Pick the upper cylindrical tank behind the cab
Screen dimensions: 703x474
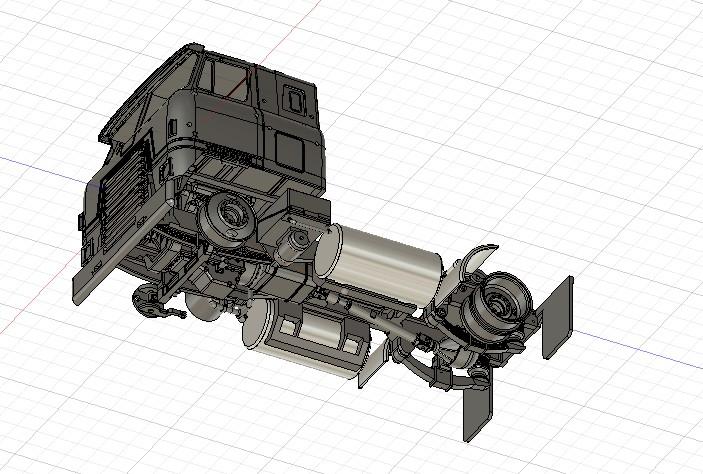tap(379, 265)
